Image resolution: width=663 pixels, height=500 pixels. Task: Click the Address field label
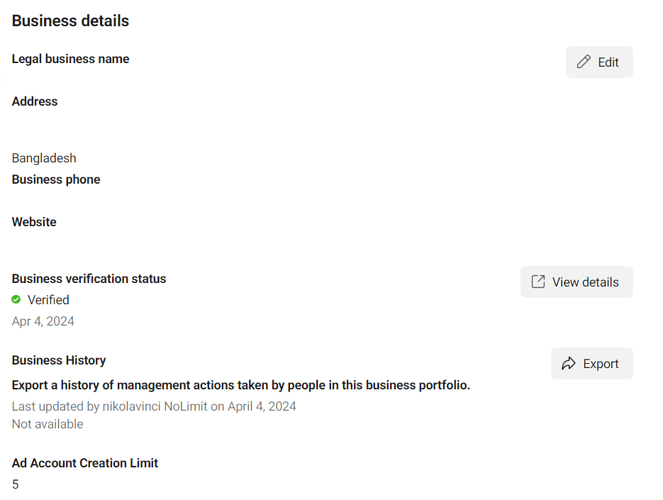(35, 101)
